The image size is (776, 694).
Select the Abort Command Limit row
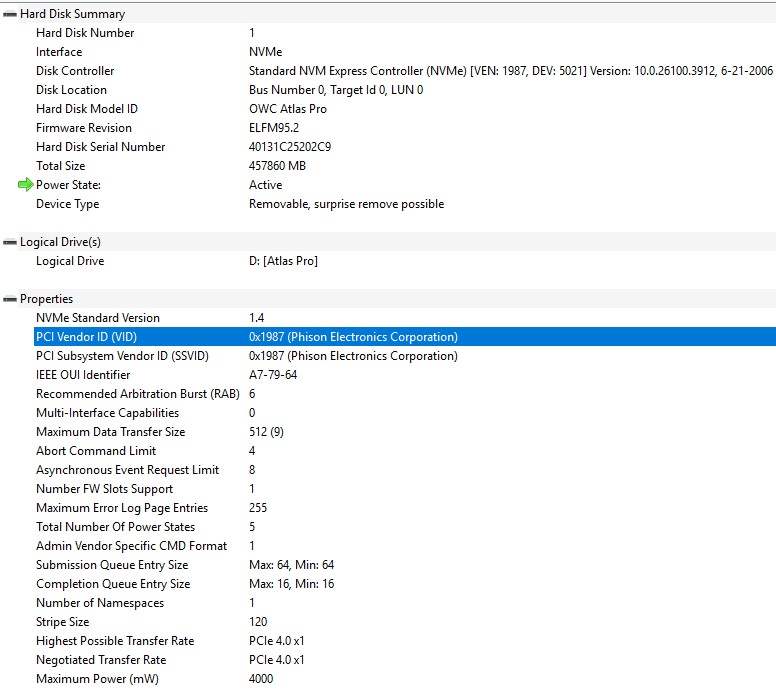pyautogui.click(x=405, y=451)
